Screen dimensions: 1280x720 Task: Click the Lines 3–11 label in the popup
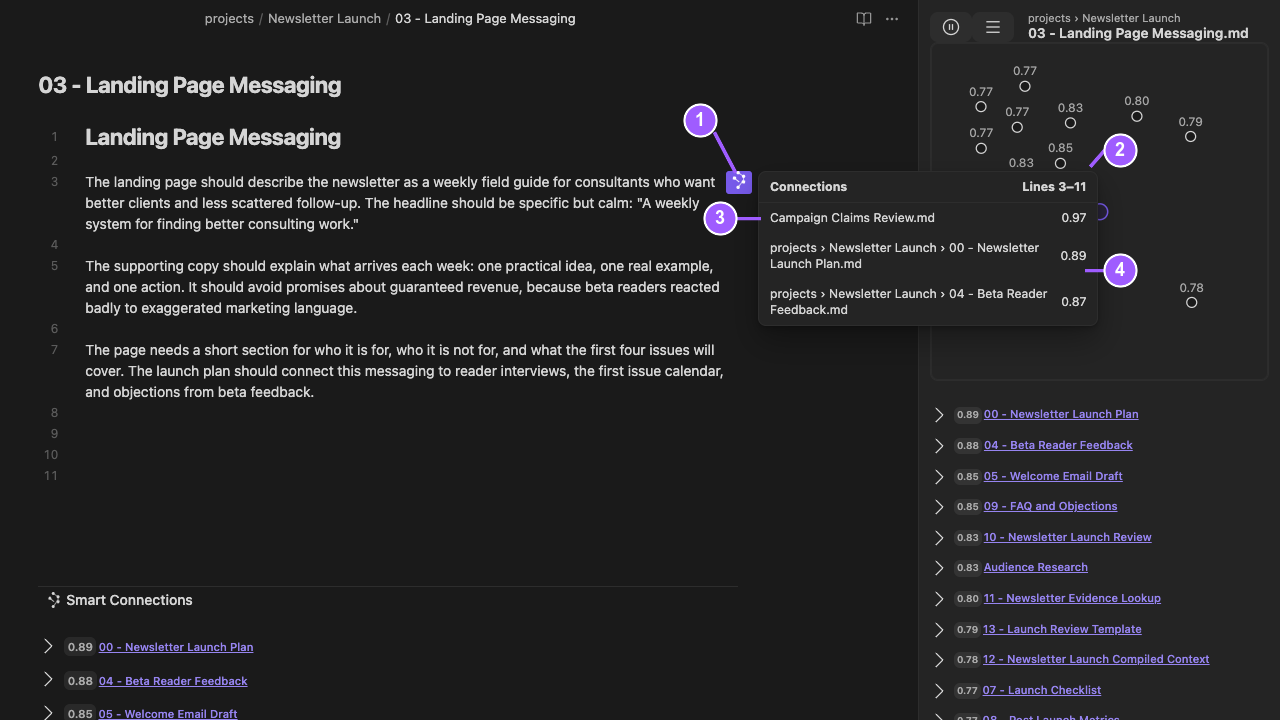[1054, 187]
